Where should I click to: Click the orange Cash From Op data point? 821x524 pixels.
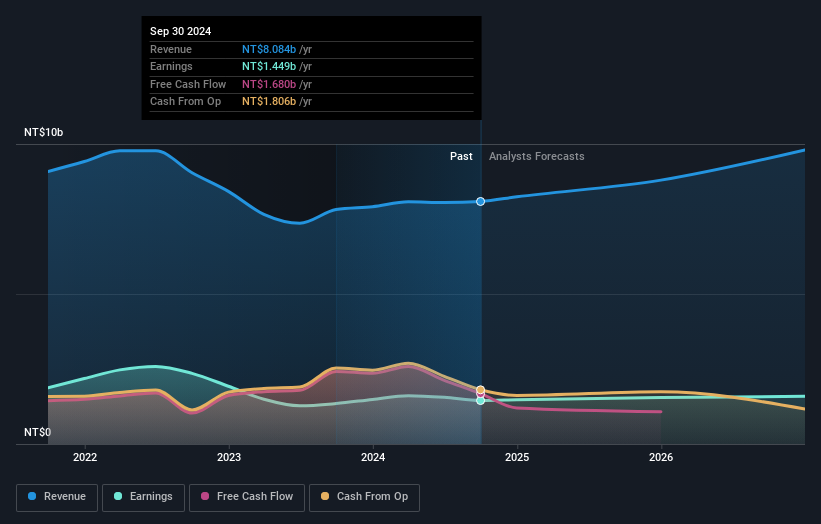481,389
